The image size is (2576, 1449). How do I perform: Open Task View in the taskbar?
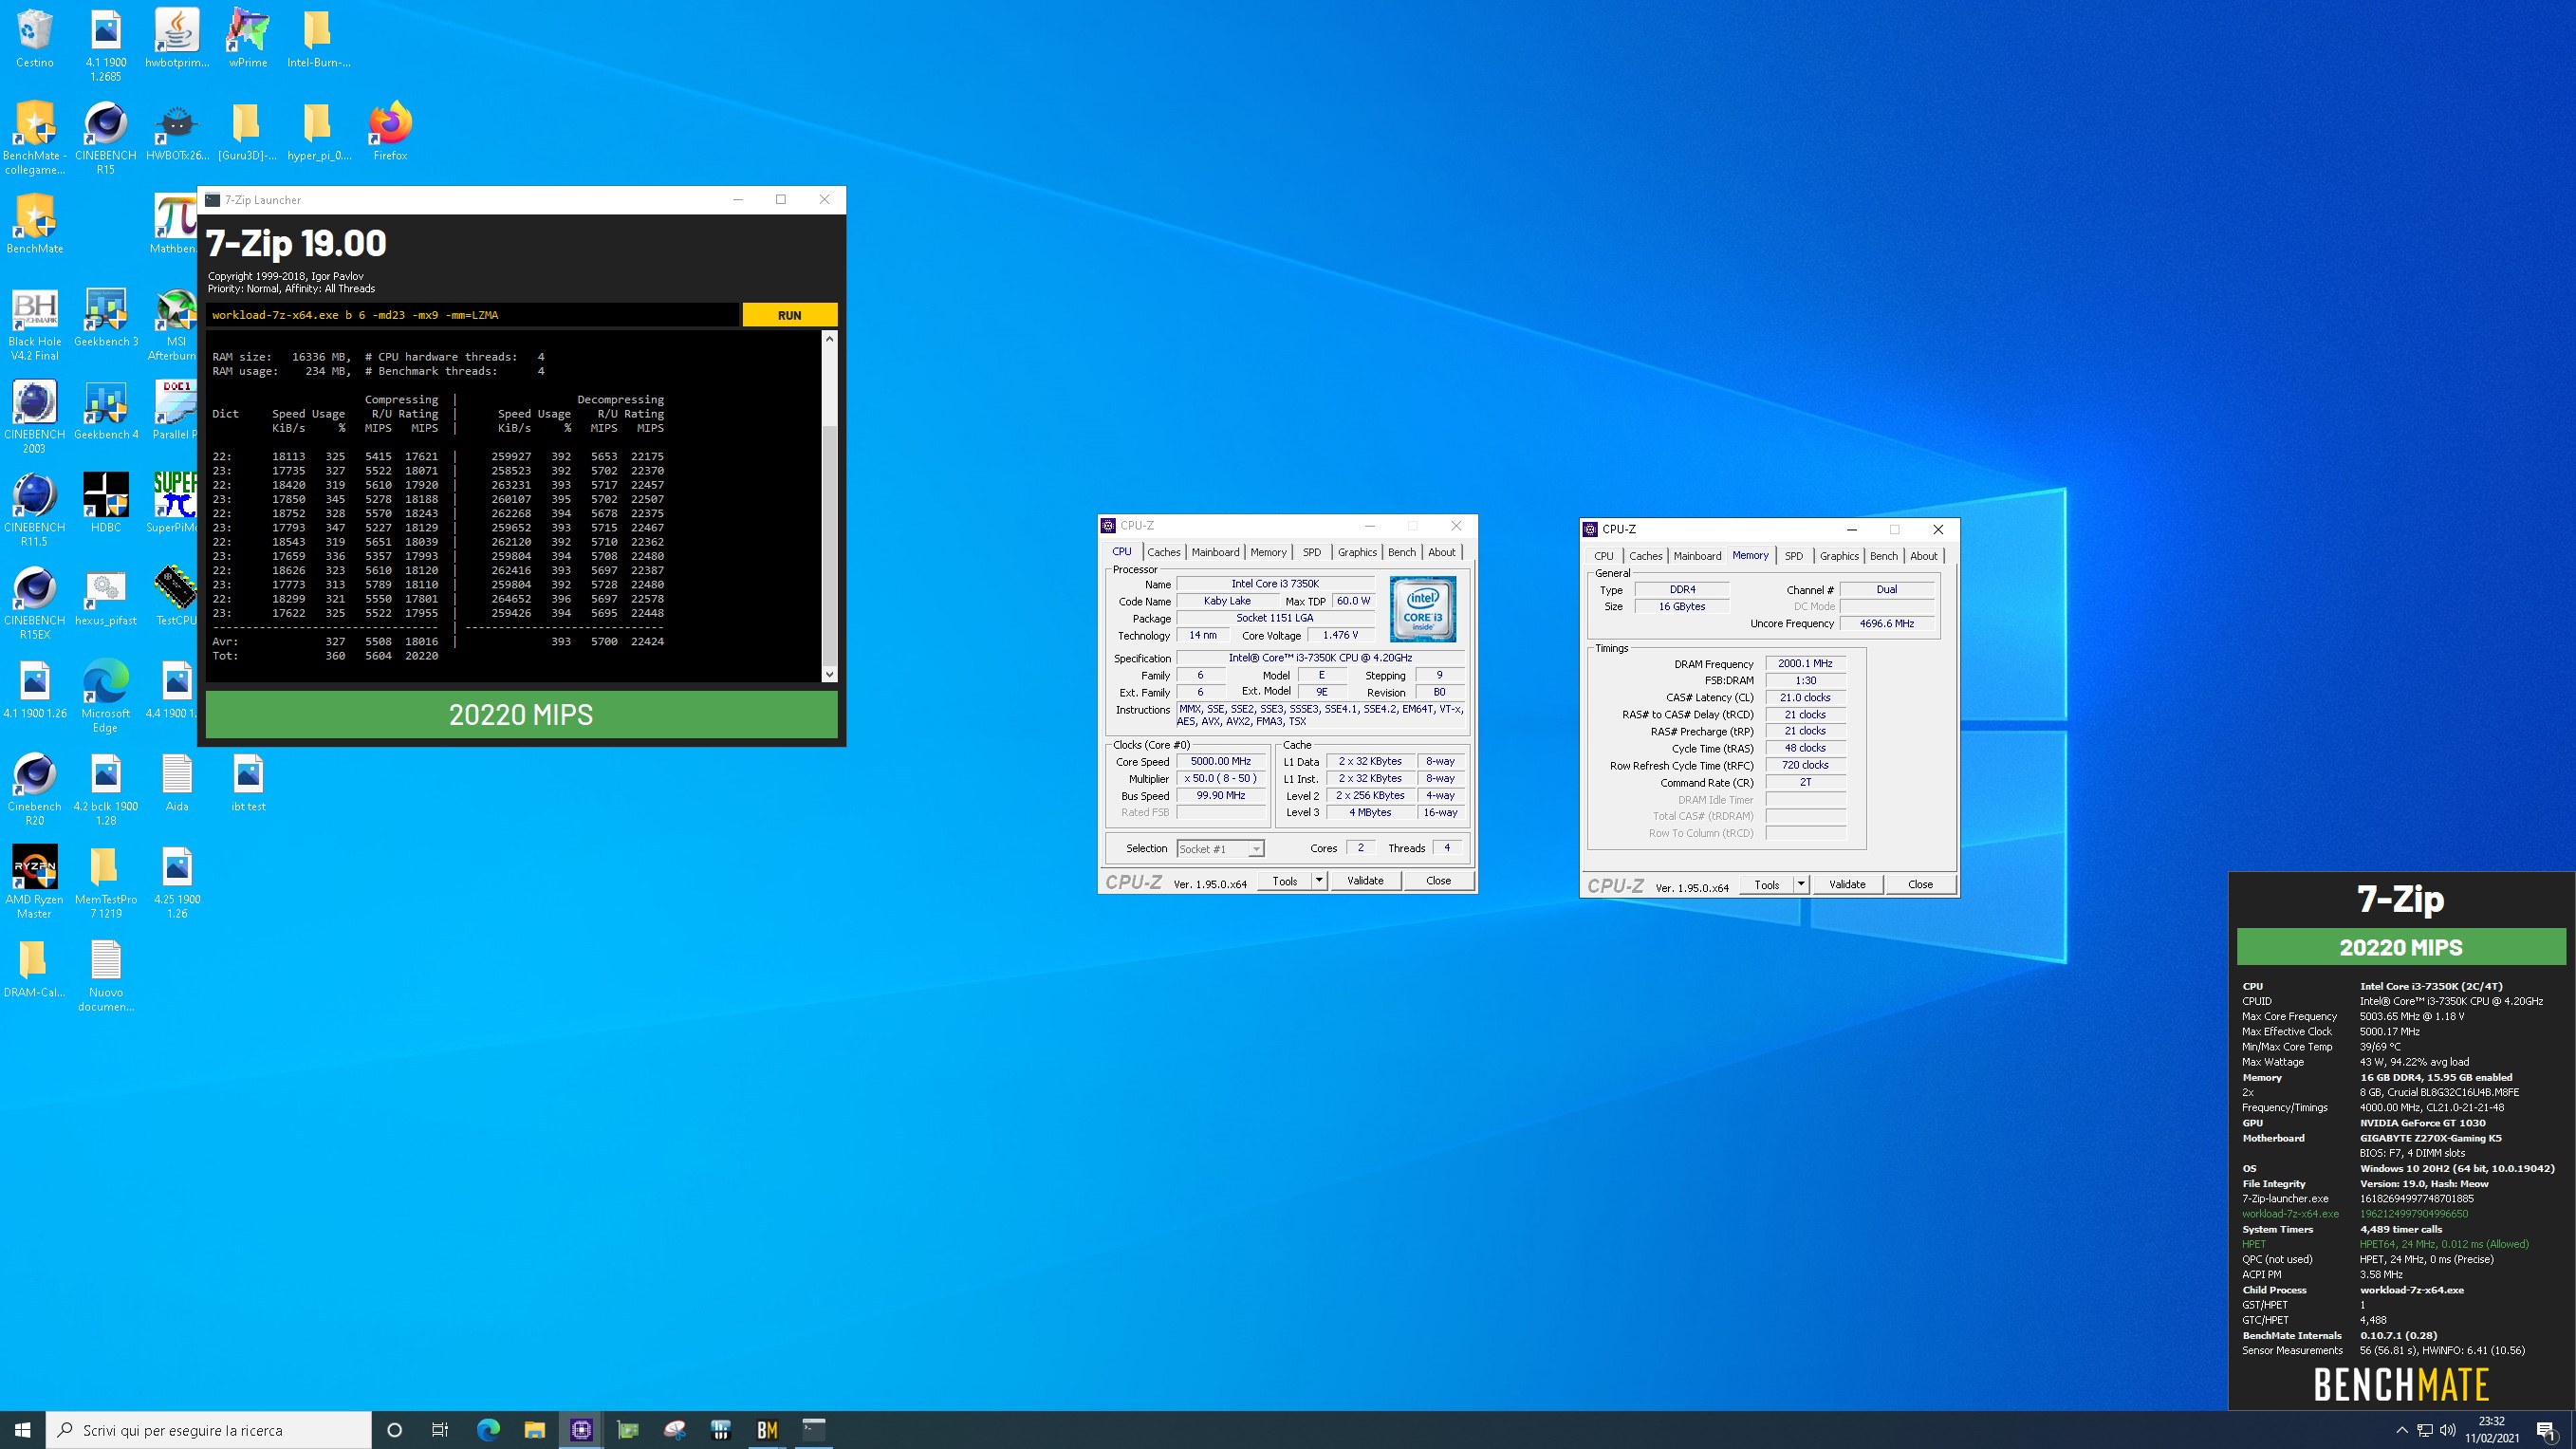(440, 1430)
